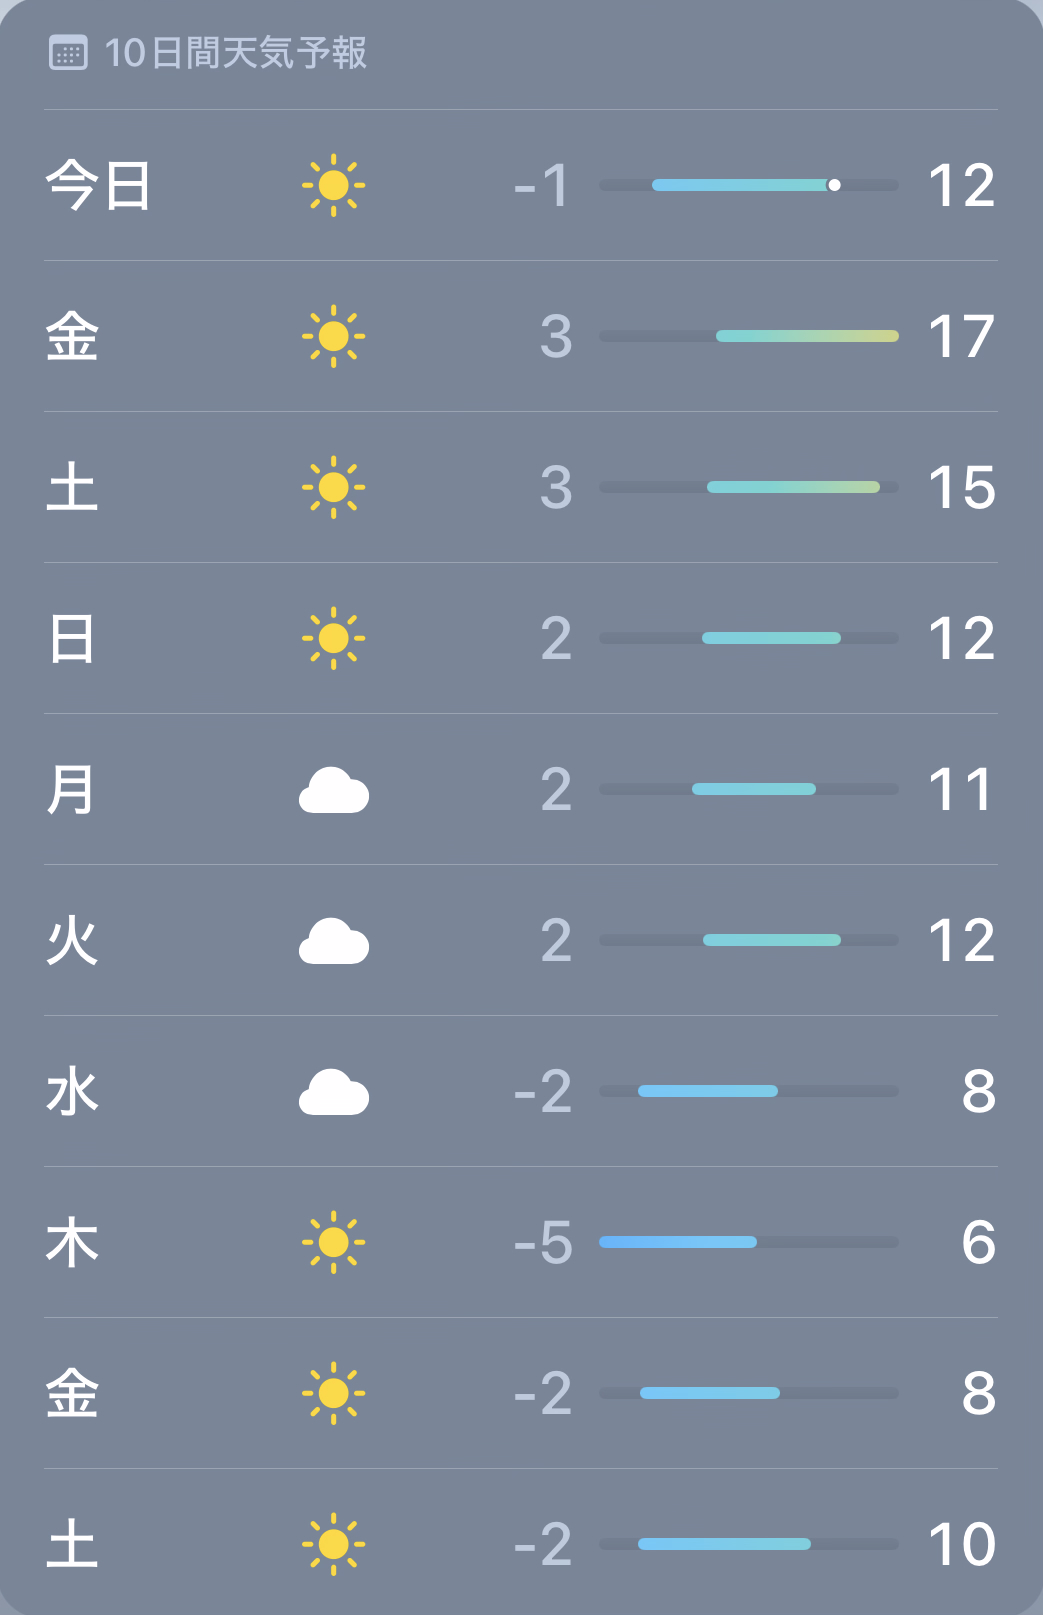Click the cloud icon for 月

[333, 790]
